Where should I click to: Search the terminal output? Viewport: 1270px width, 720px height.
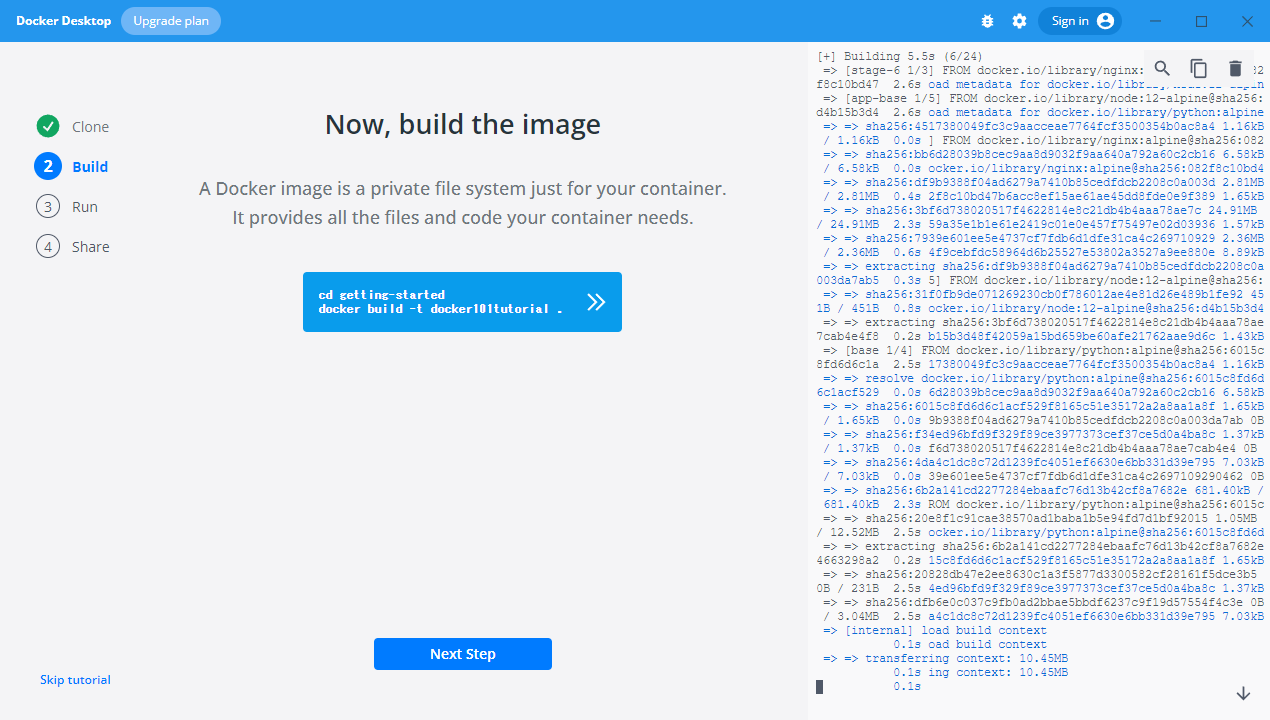click(x=1162, y=68)
